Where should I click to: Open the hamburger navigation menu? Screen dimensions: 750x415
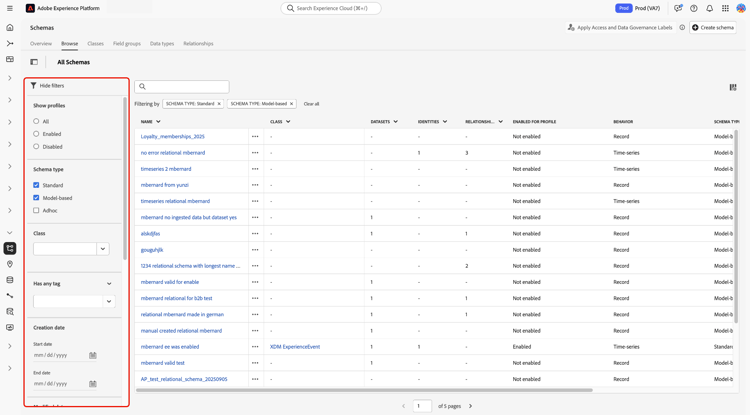10,8
